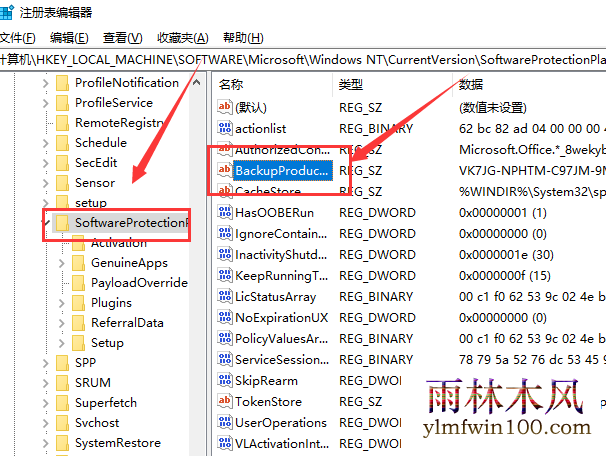Image resolution: width=606 pixels, height=456 pixels.
Task: Select the SystemRestore folder icon
Action: 63,443
